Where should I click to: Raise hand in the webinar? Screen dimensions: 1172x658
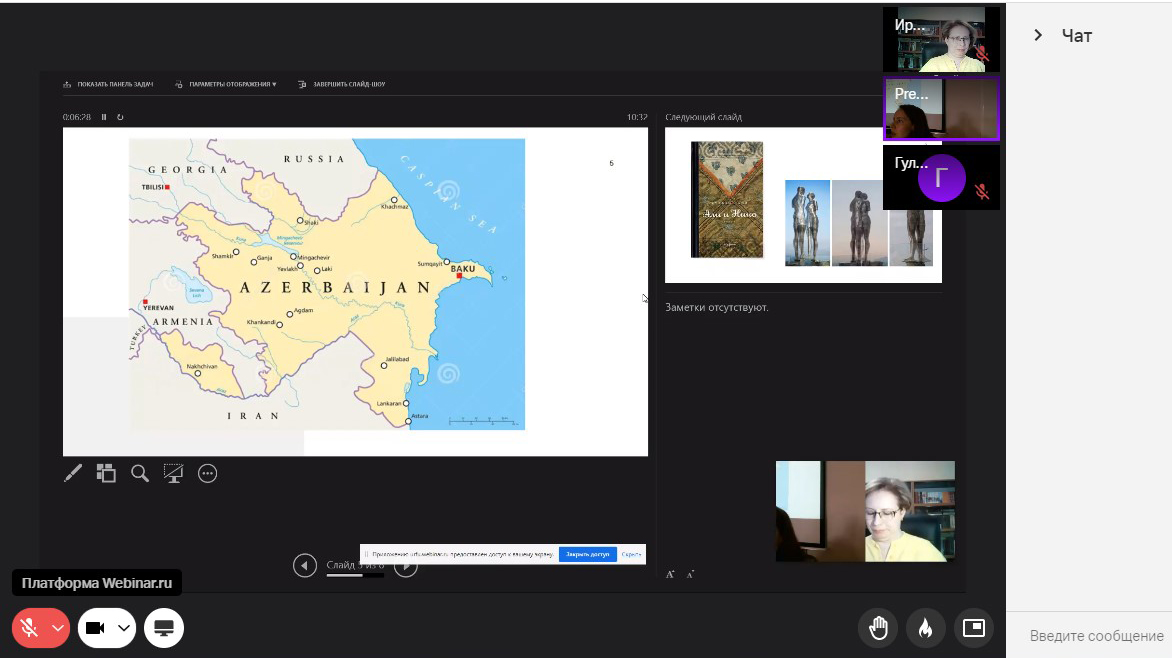click(878, 628)
